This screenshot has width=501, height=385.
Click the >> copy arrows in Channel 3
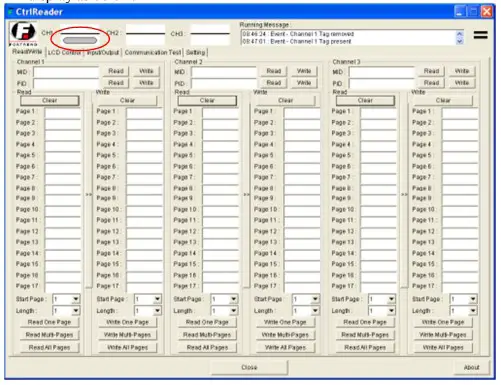click(404, 194)
